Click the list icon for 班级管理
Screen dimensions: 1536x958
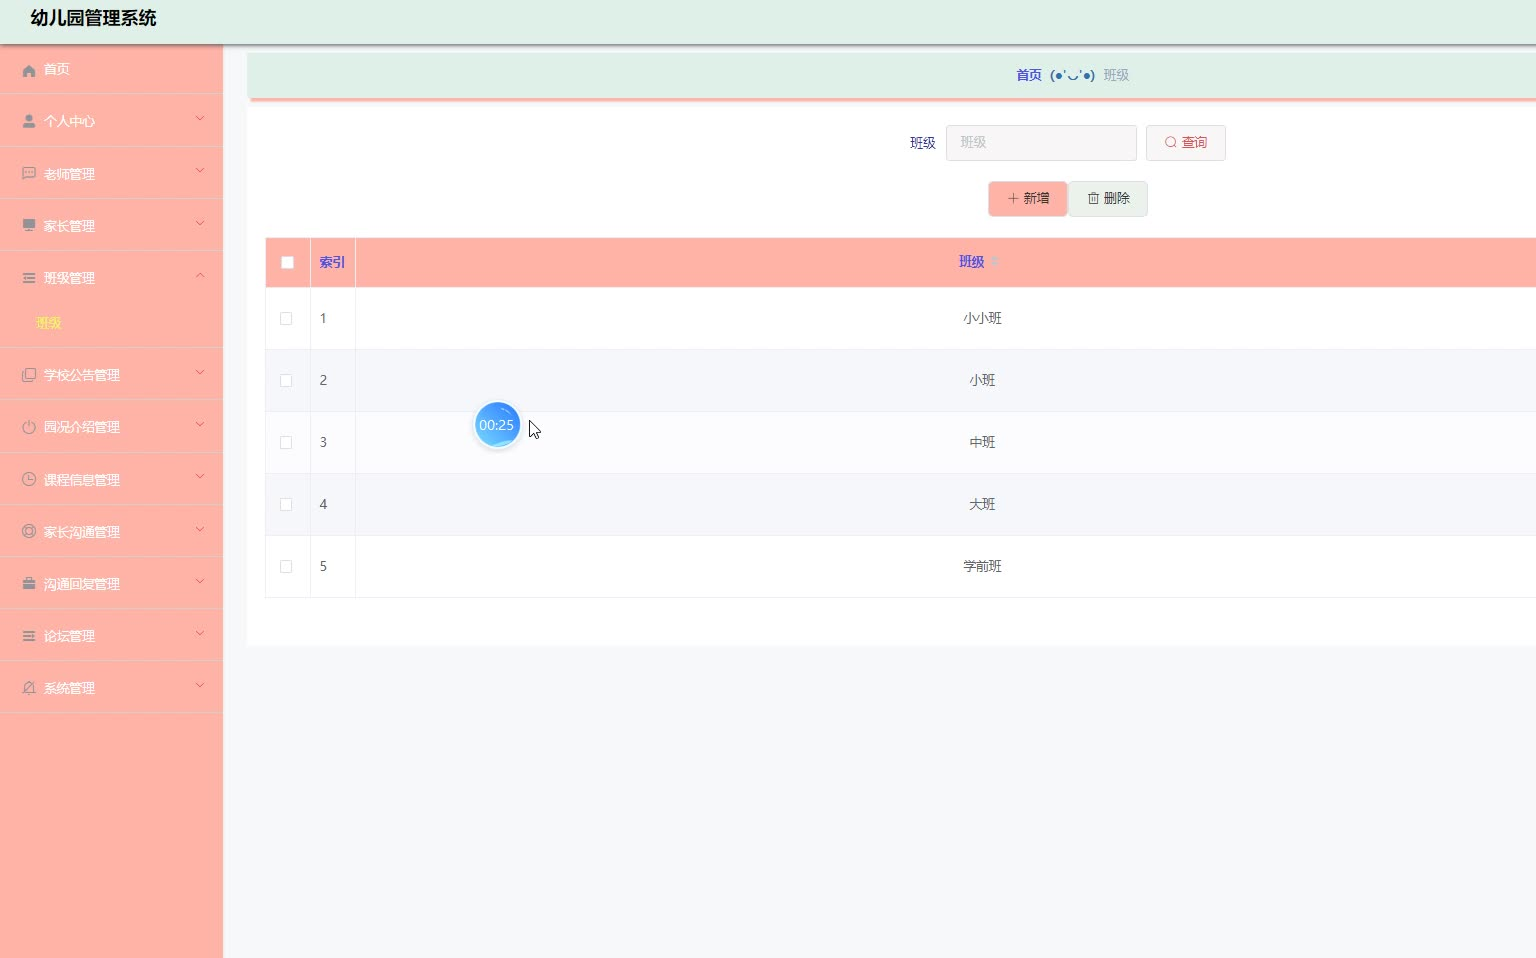(29, 278)
